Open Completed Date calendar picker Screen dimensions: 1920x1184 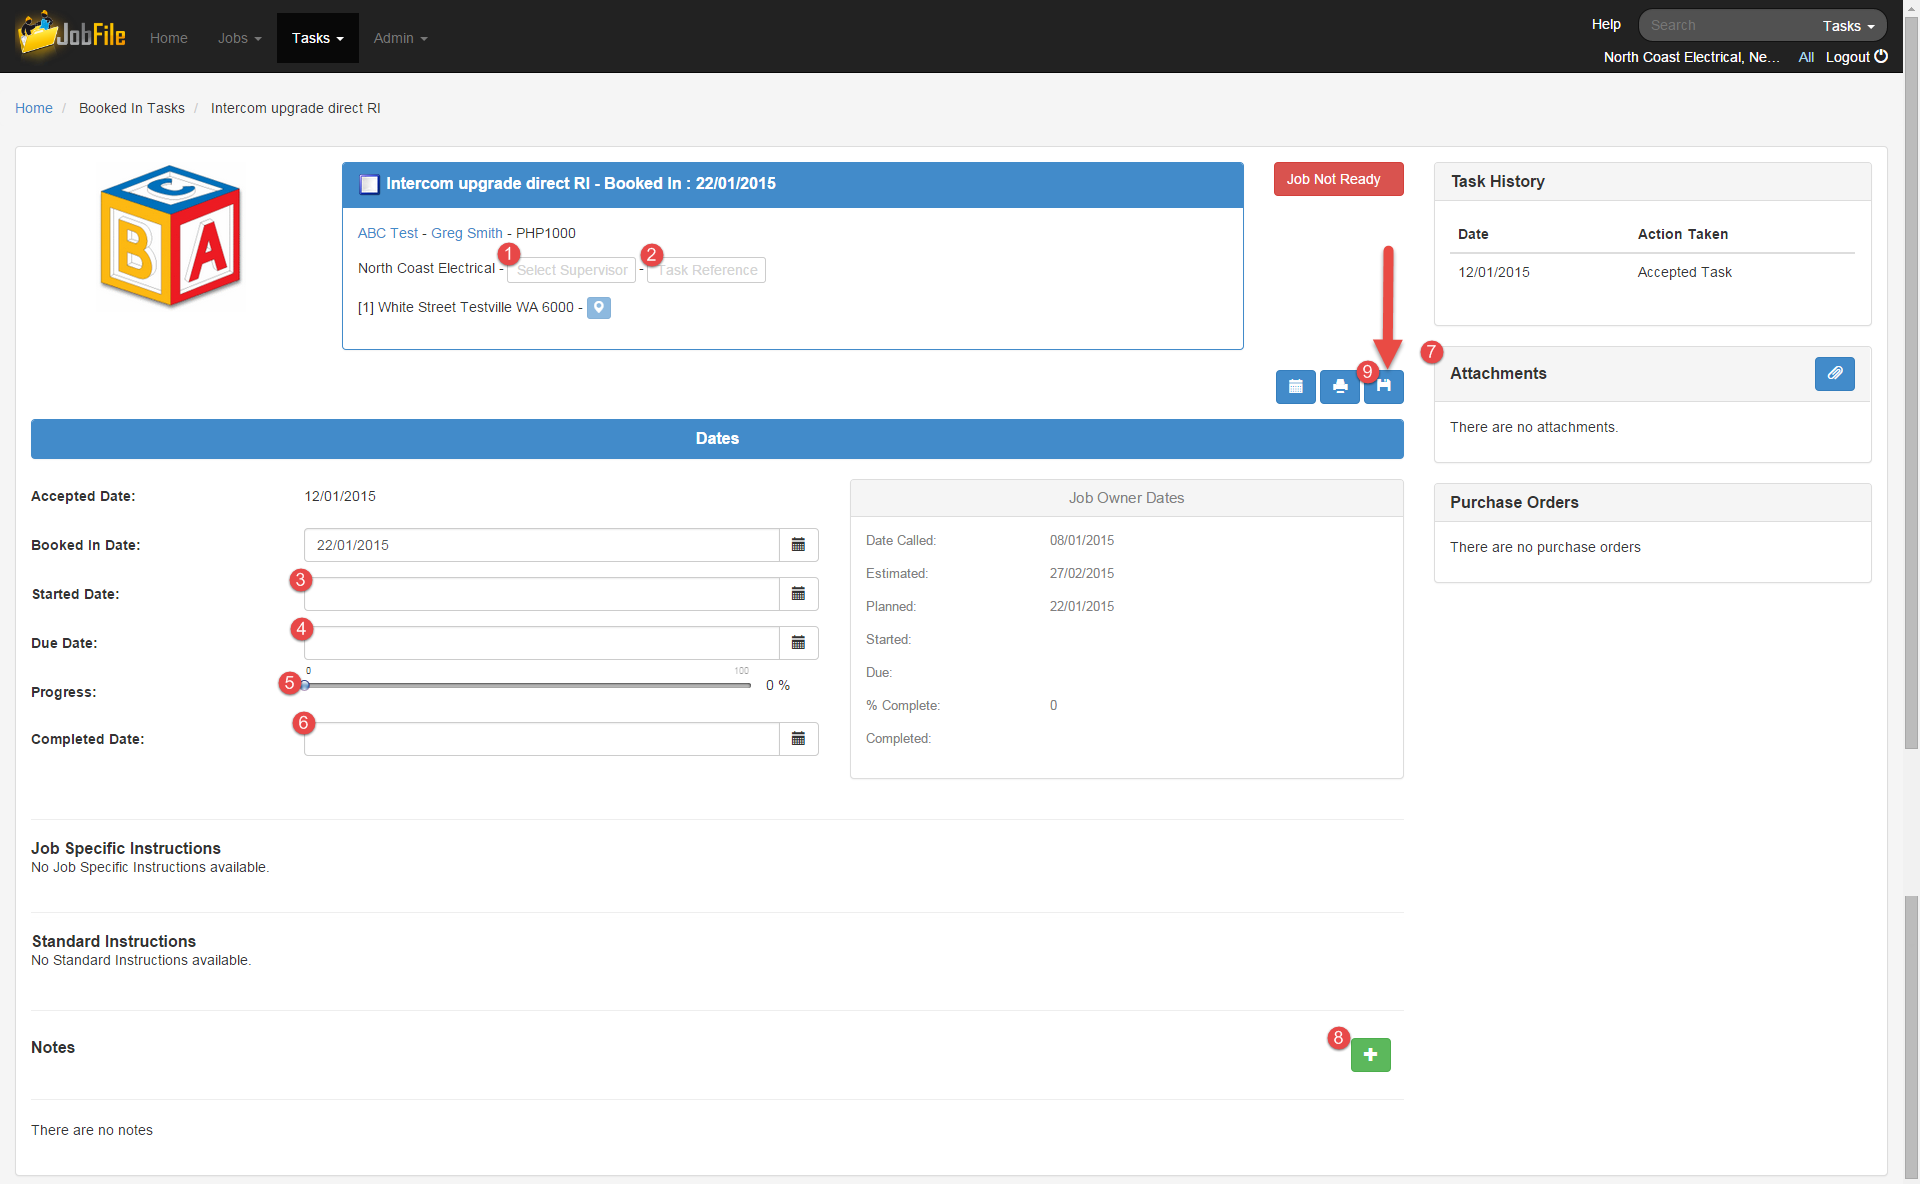[x=798, y=739]
